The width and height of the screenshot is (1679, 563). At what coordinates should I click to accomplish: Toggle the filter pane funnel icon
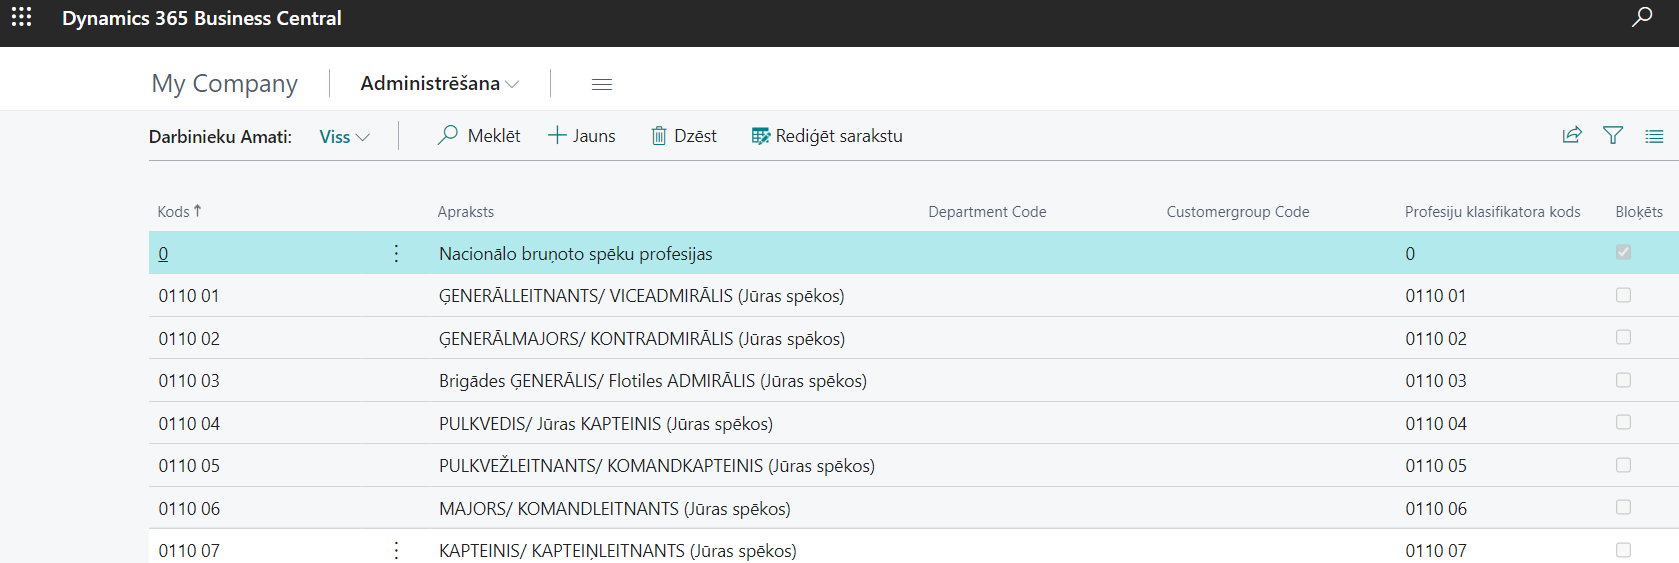click(1613, 135)
